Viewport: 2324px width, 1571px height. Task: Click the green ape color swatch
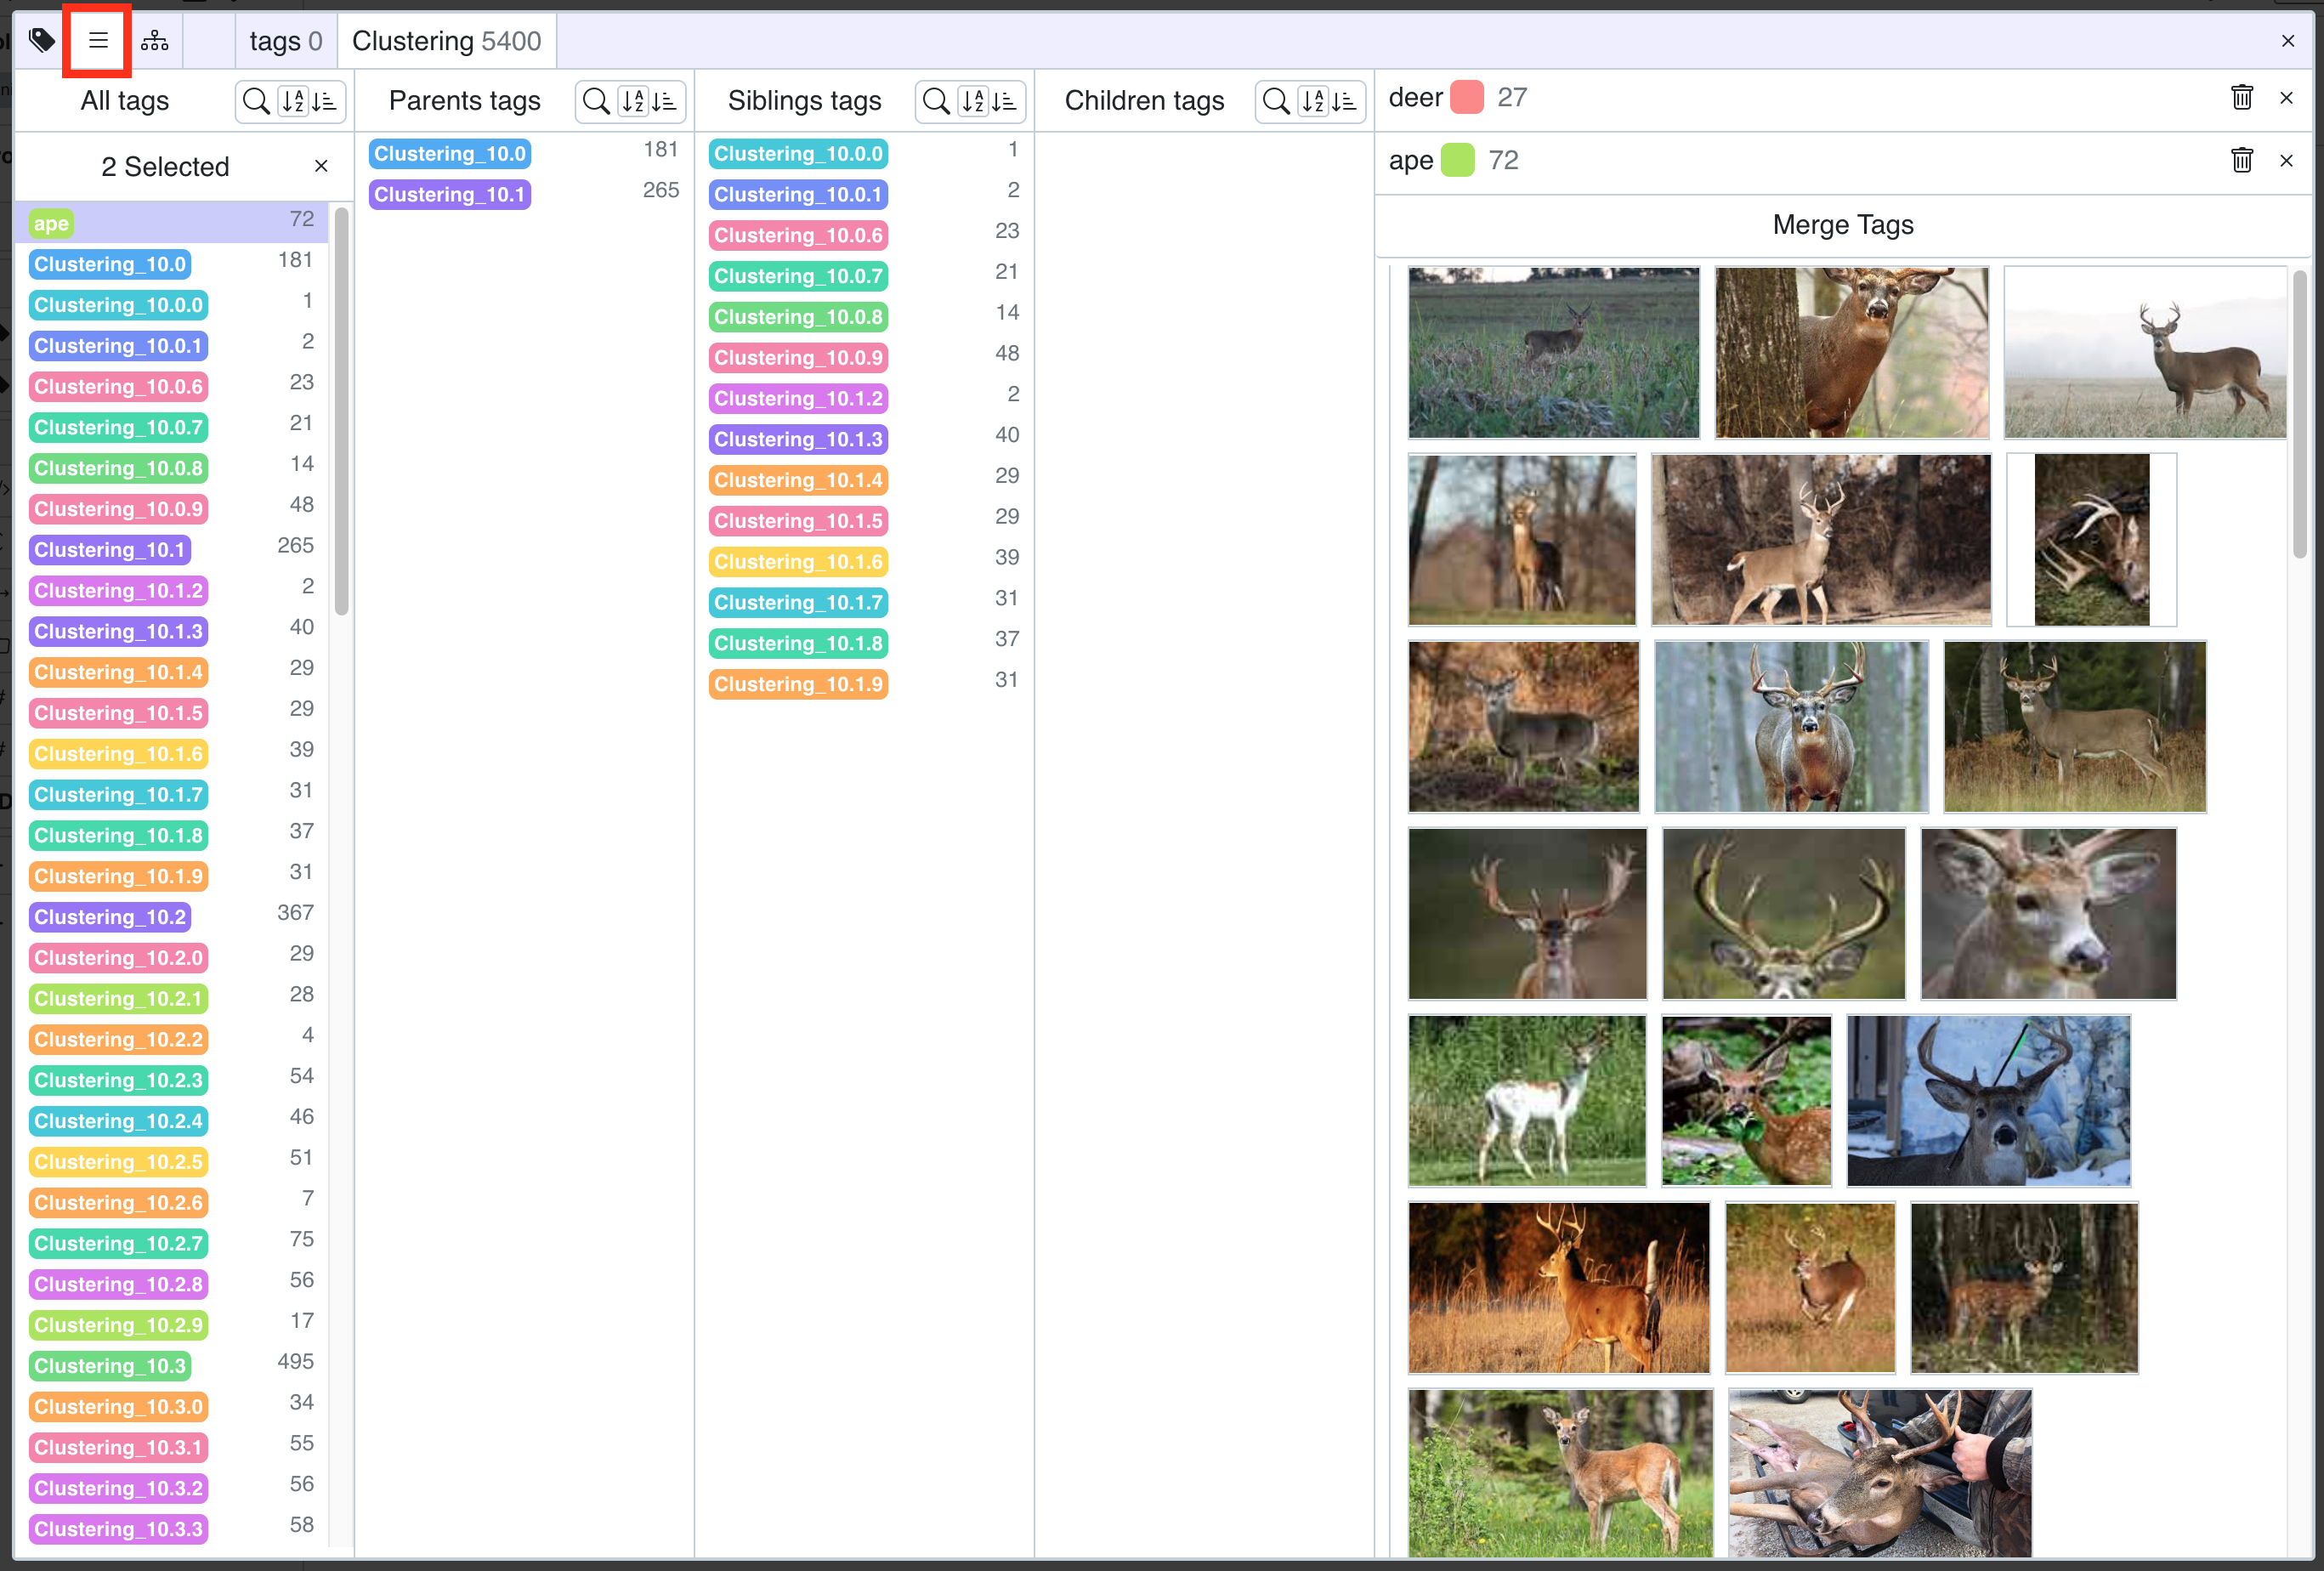coord(1457,161)
